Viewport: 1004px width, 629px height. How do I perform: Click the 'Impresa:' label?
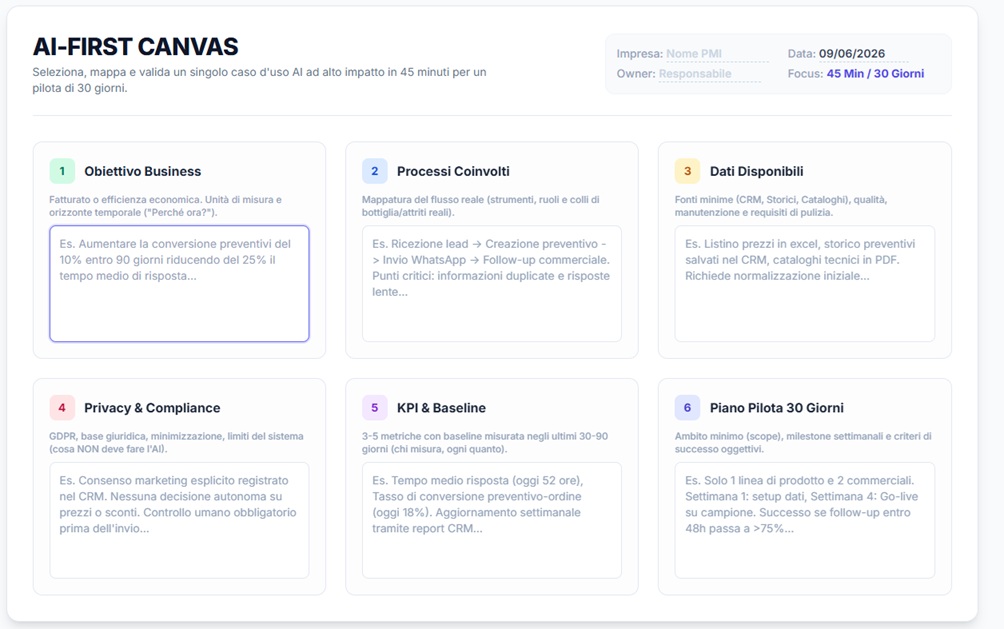(640, 54)
